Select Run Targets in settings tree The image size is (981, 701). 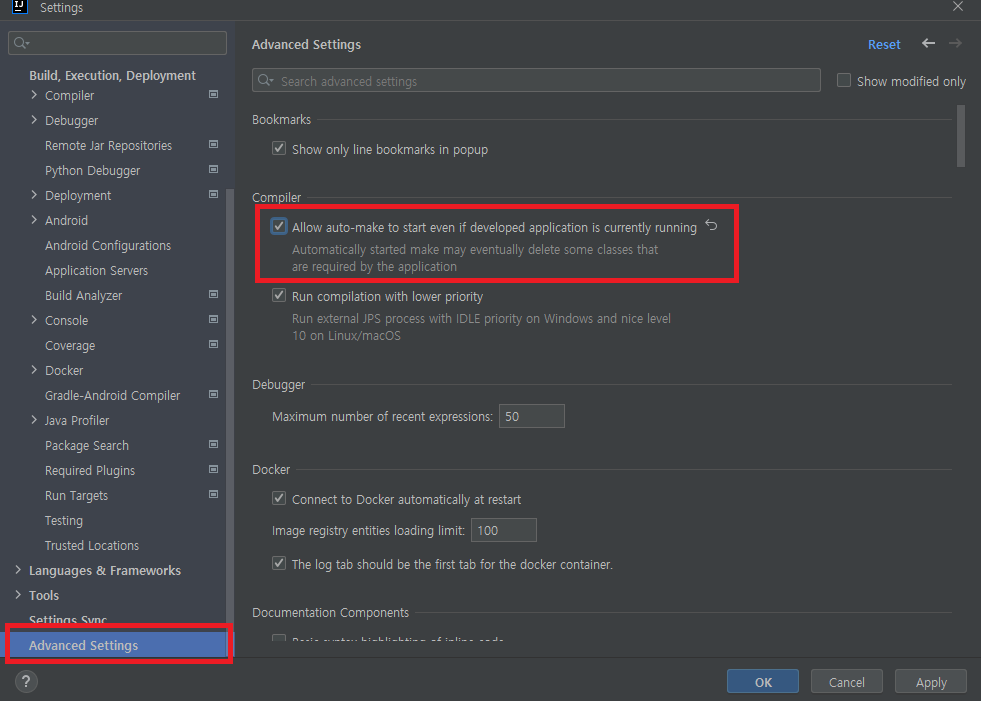click(x=76, y=495)
